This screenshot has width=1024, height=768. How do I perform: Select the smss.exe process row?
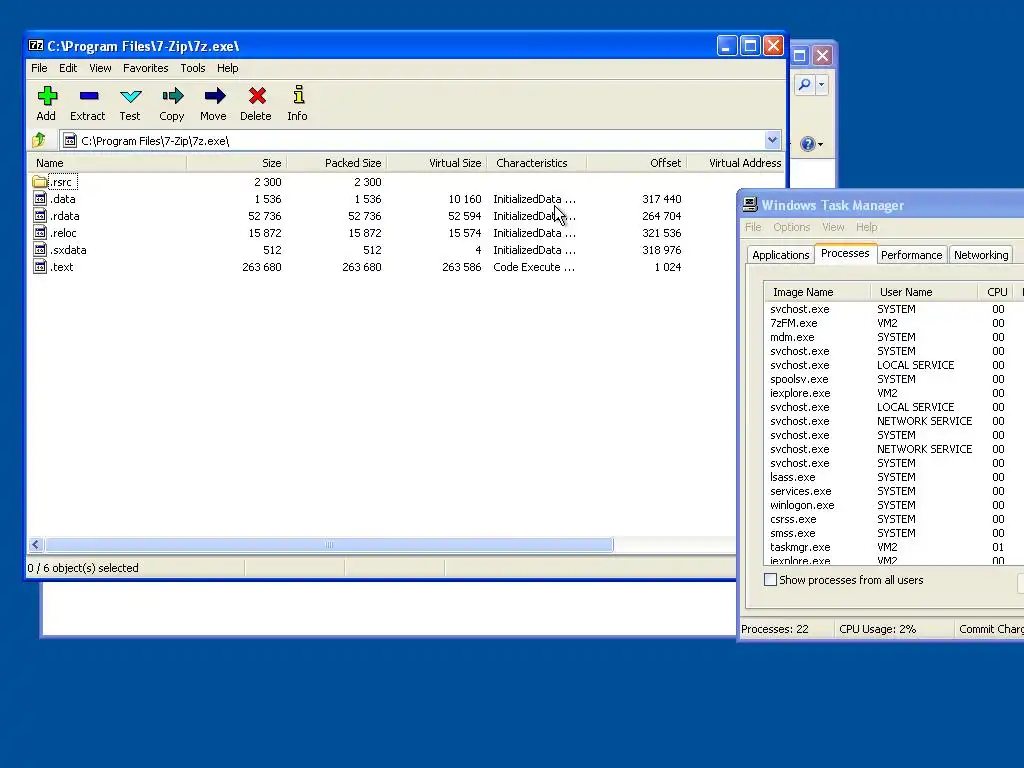(x=893, y=533)
